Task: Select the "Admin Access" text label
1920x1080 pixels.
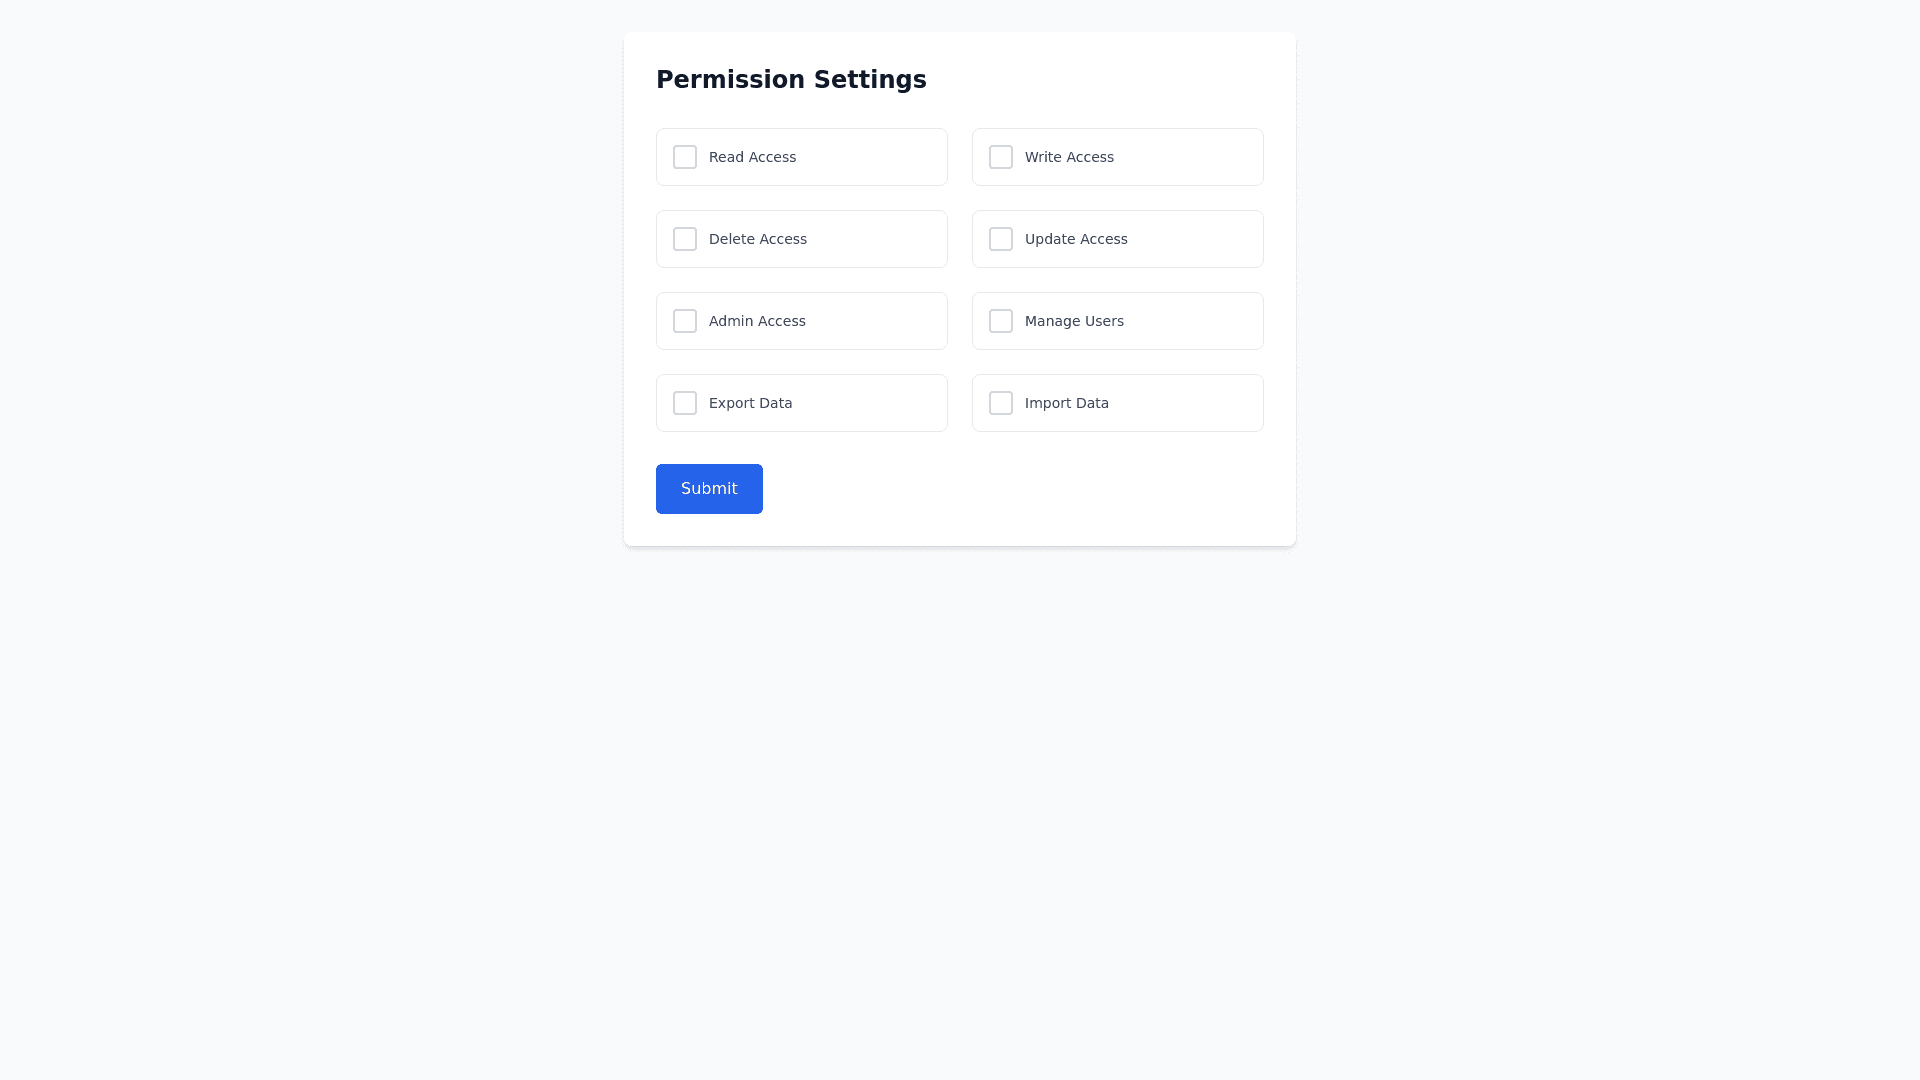Action: (x=757, y=321)
